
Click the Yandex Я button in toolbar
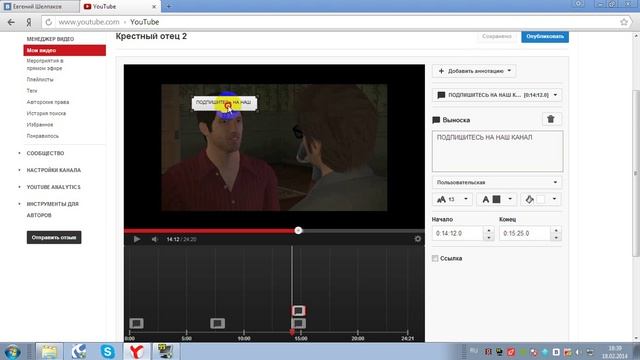coord(29,22)
